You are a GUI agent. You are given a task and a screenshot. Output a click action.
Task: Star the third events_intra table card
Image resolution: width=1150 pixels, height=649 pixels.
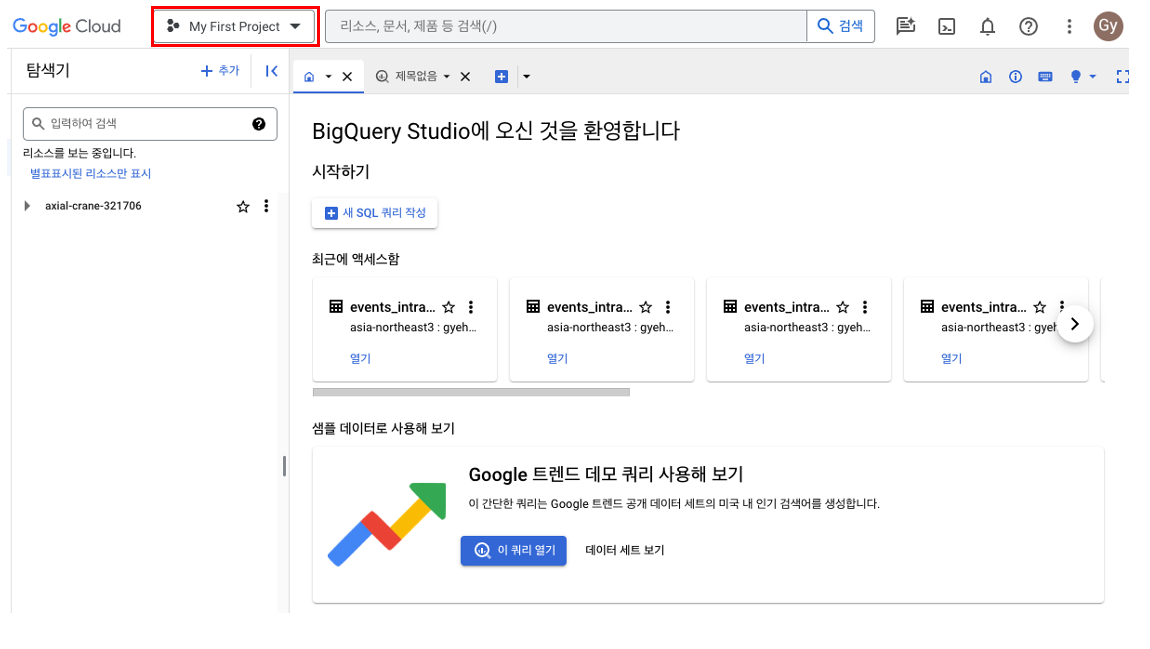843,307
